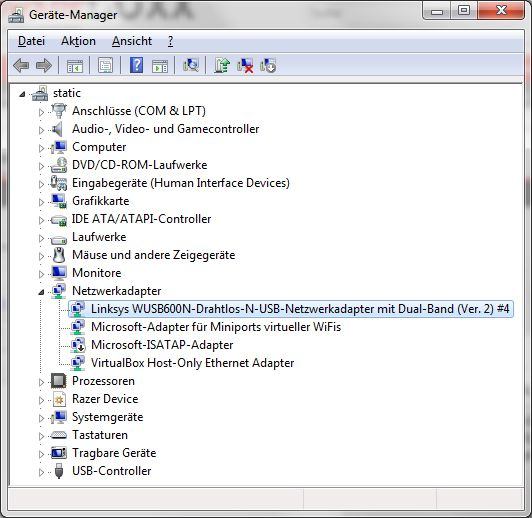Expand the Laufwerke category arrow

pos(41,238)
